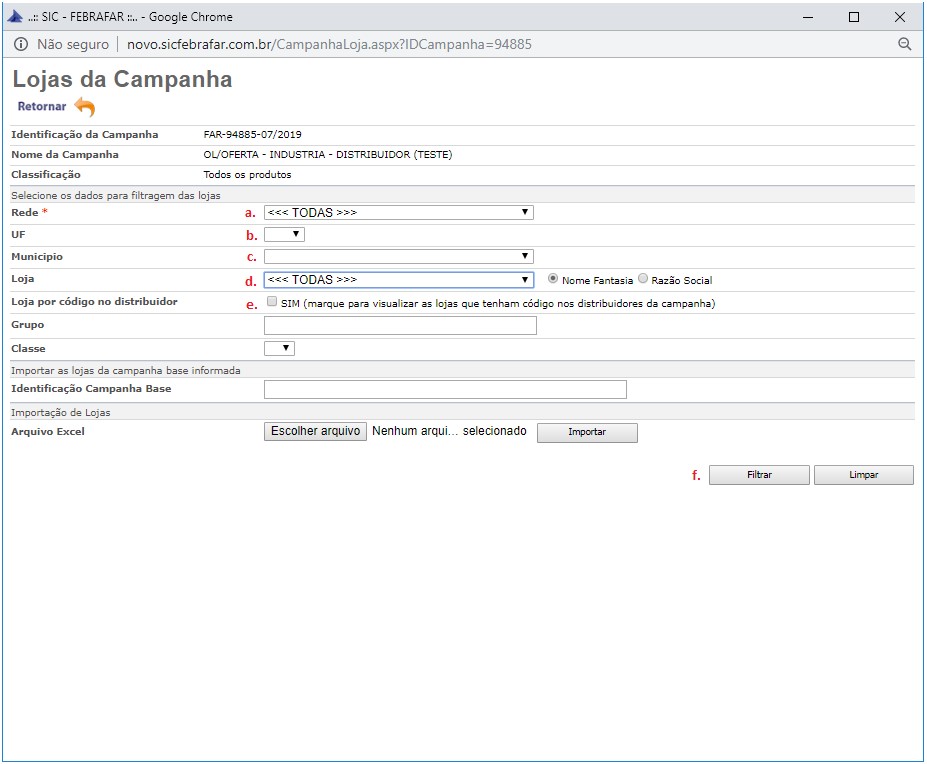Select the Nome Fantasia radio button
927x764 pixels.
coord(553,280)
